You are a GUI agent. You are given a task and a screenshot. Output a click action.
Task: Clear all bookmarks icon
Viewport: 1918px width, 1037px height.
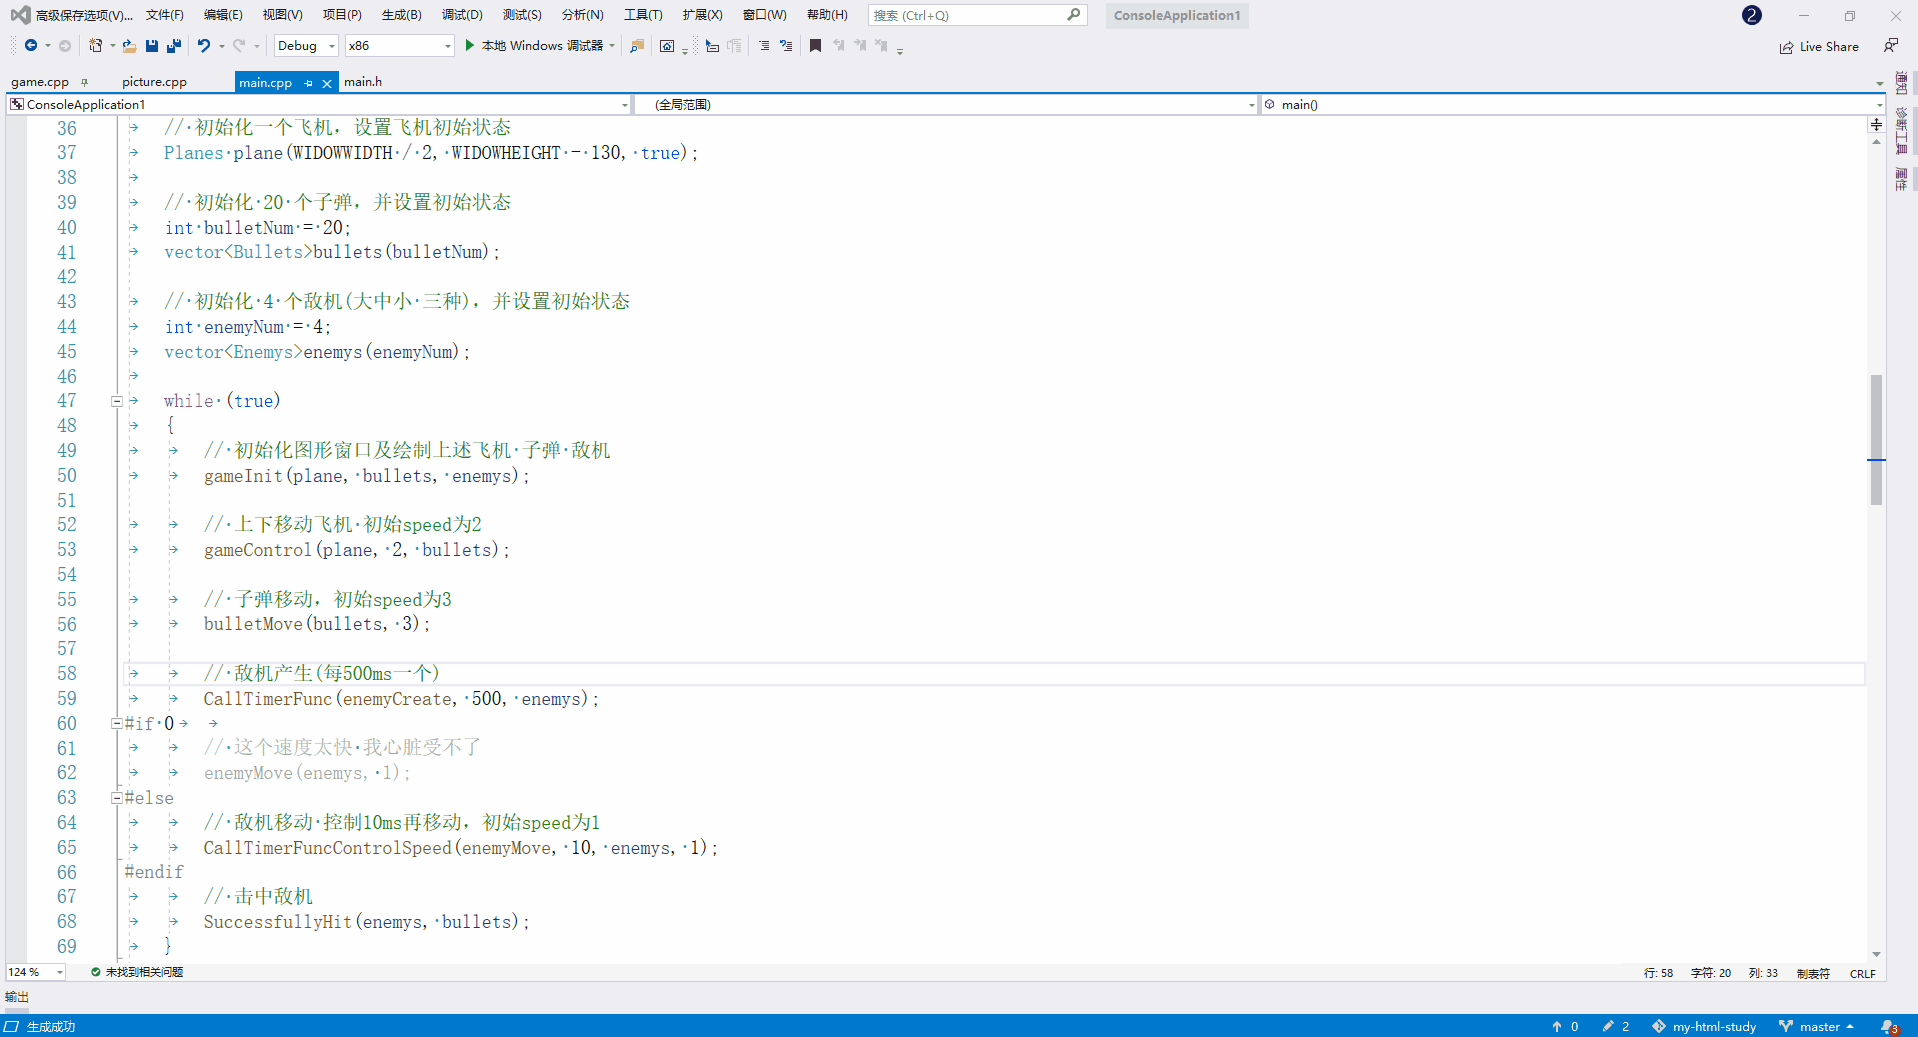pyautogui.click(x=881, y=46)
